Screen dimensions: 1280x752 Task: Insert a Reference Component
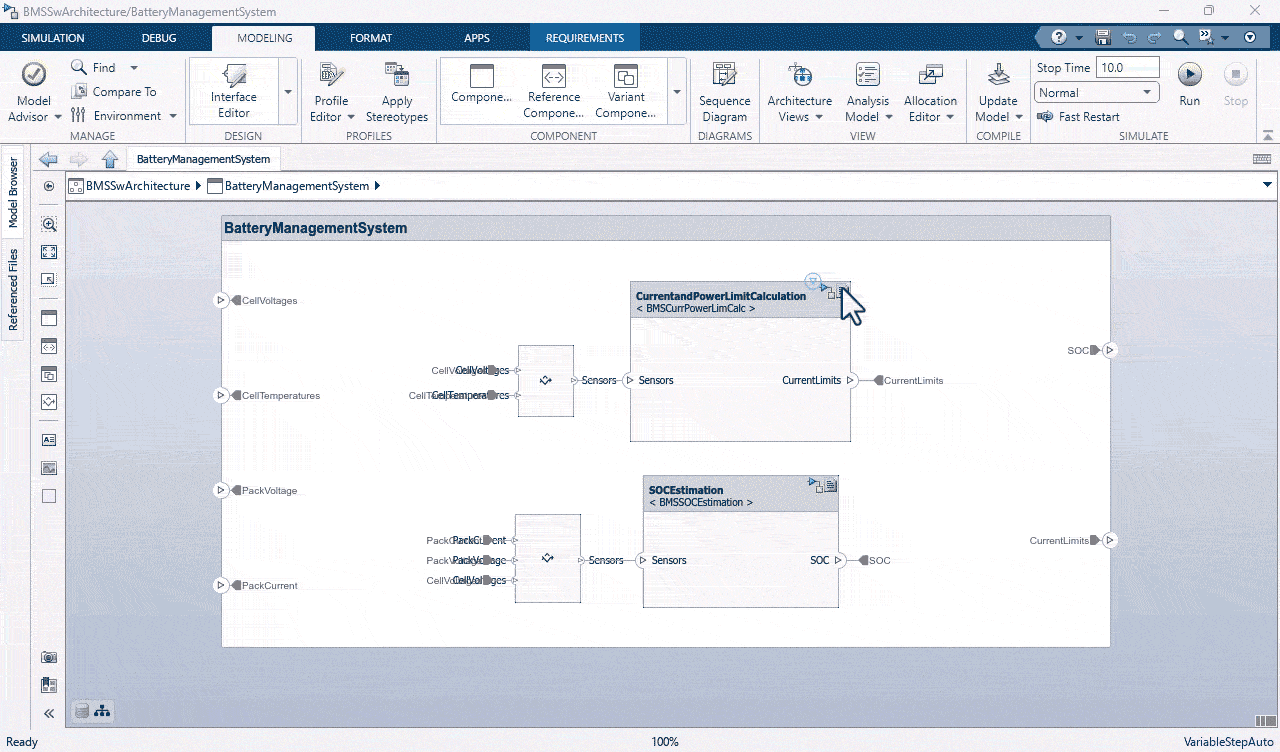click(553, 90)
